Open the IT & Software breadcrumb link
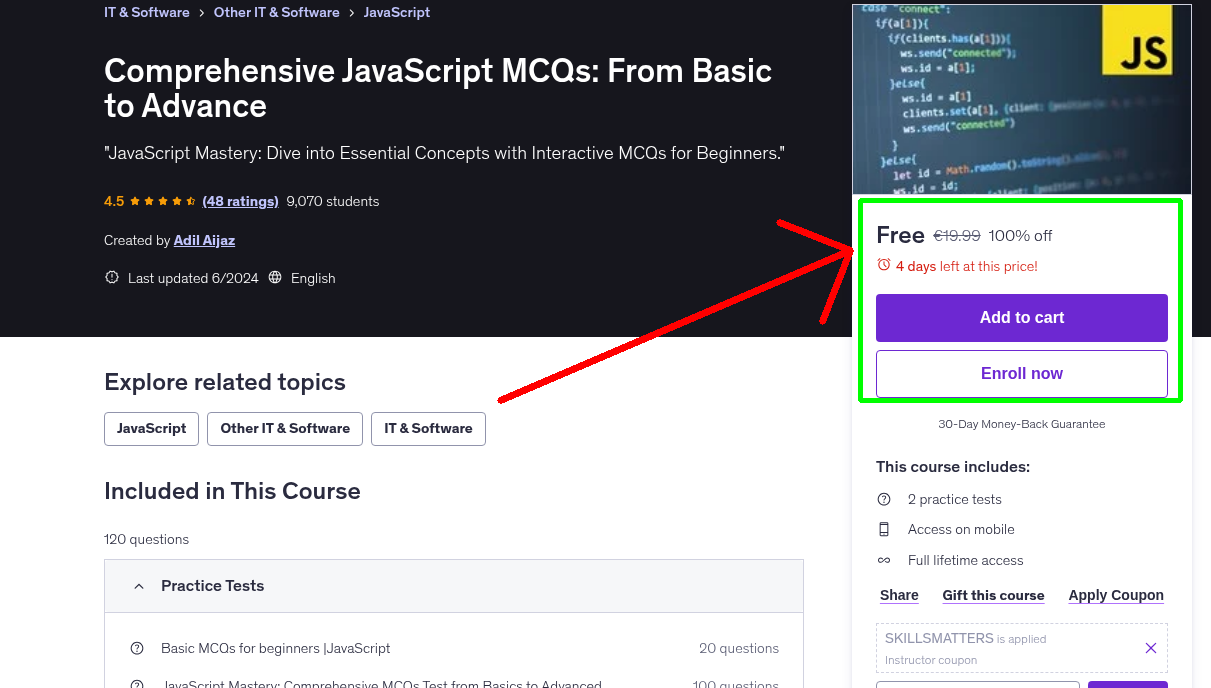The image size is (1211, 688). pos(146,12)
